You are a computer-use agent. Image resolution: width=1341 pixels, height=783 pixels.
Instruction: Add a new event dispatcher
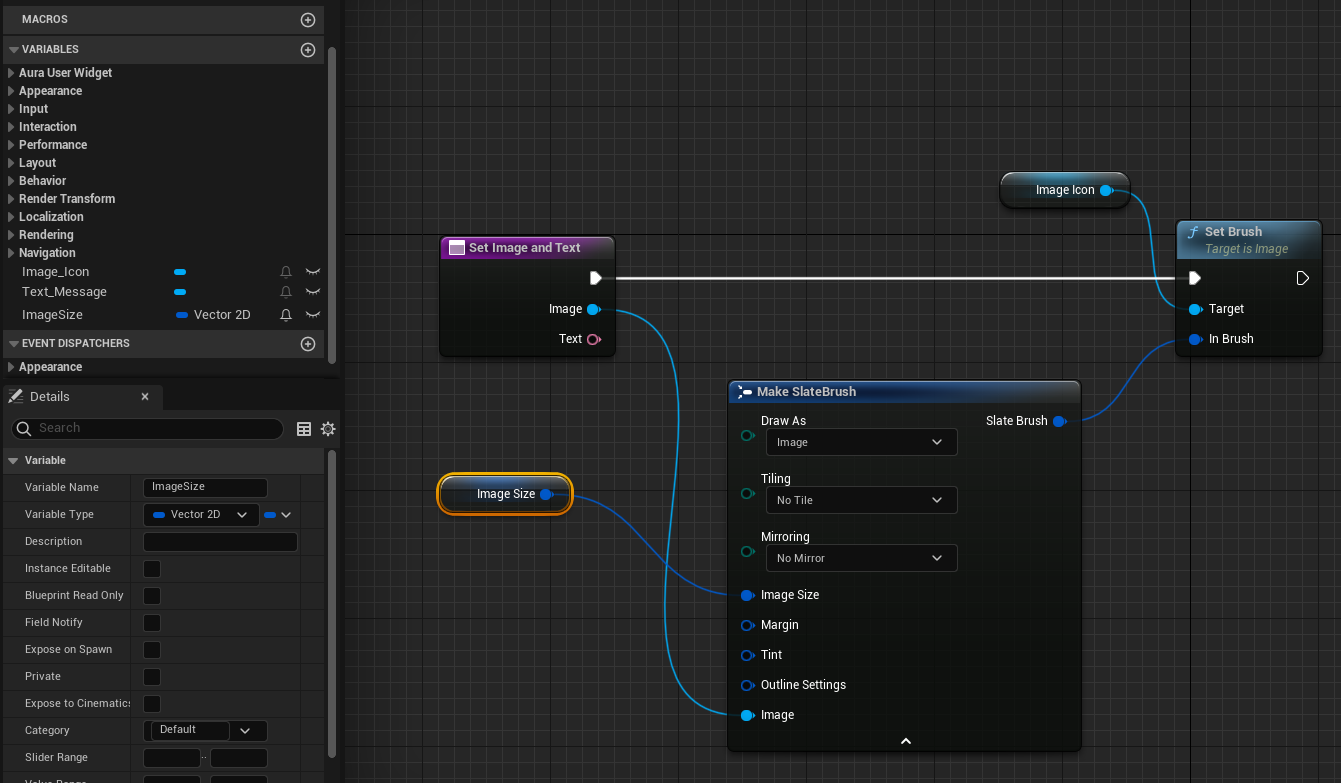point(308,344)
